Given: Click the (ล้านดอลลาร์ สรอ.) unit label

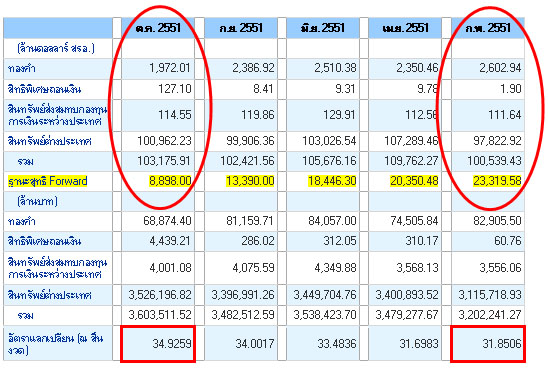Looking at the screenshot, I should pyautogui.click(x=56, y=48).
